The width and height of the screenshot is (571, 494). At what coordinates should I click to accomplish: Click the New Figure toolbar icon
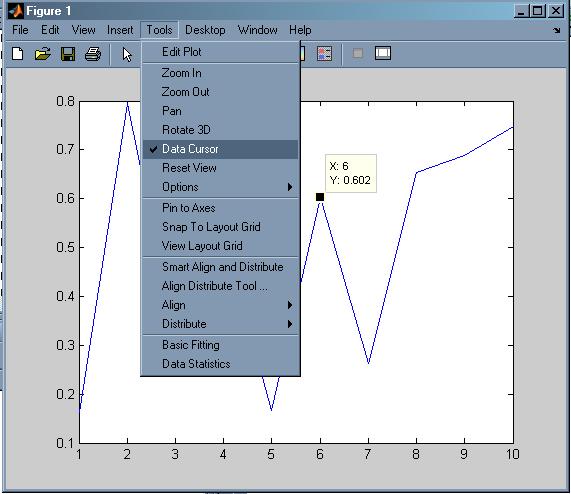(17, 54)
